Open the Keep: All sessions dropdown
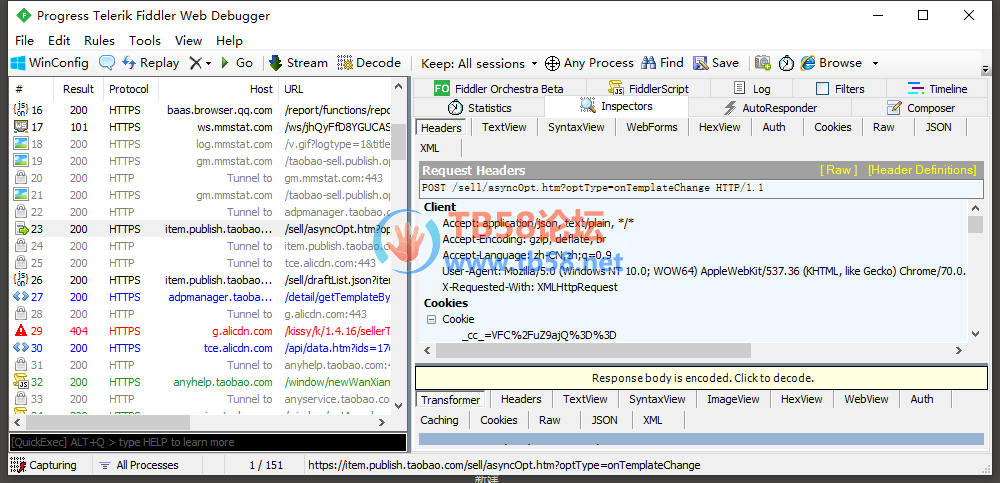 (x=482, y=63)
